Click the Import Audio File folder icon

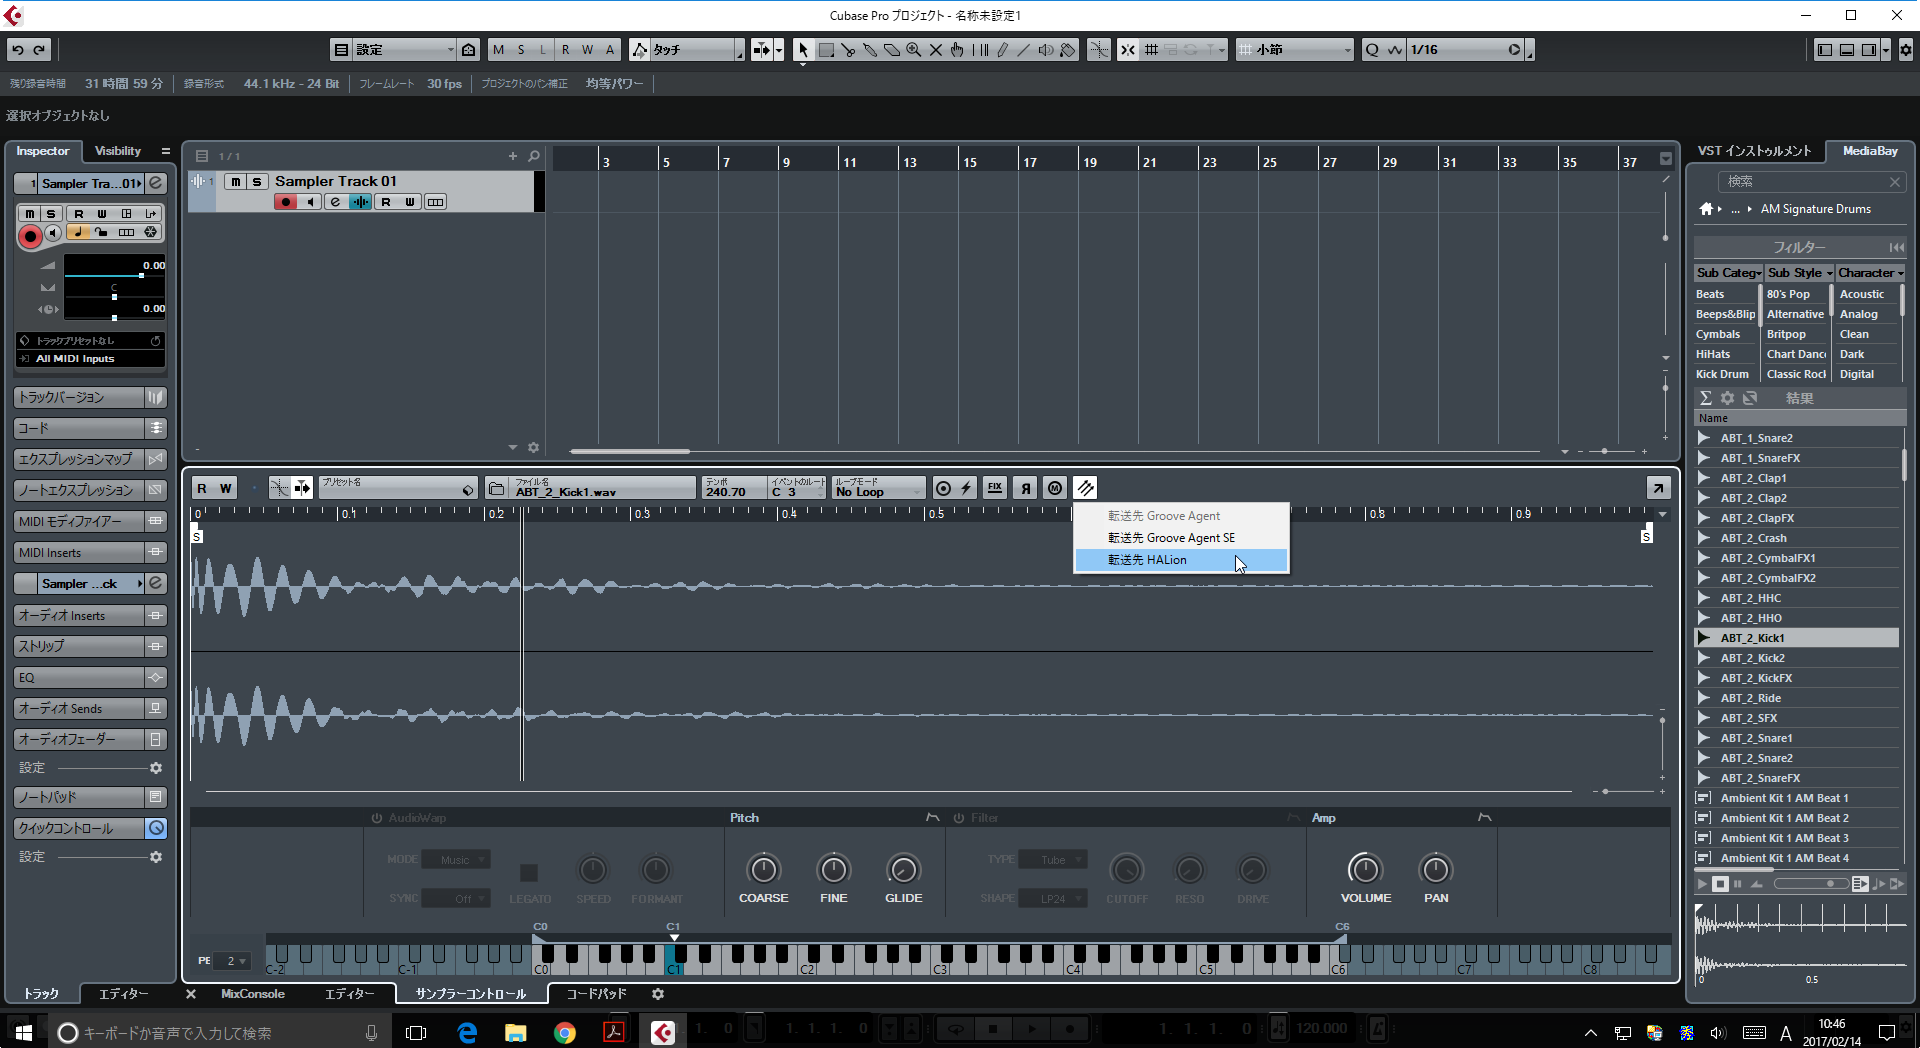496,488
